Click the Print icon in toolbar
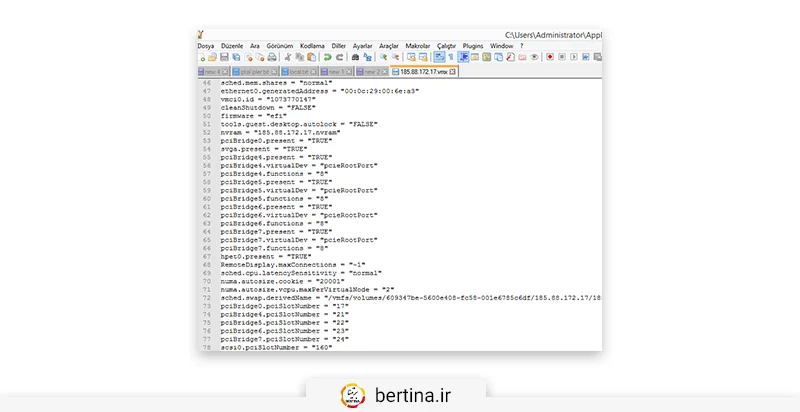The image size is (800, 412). (272, 58)
